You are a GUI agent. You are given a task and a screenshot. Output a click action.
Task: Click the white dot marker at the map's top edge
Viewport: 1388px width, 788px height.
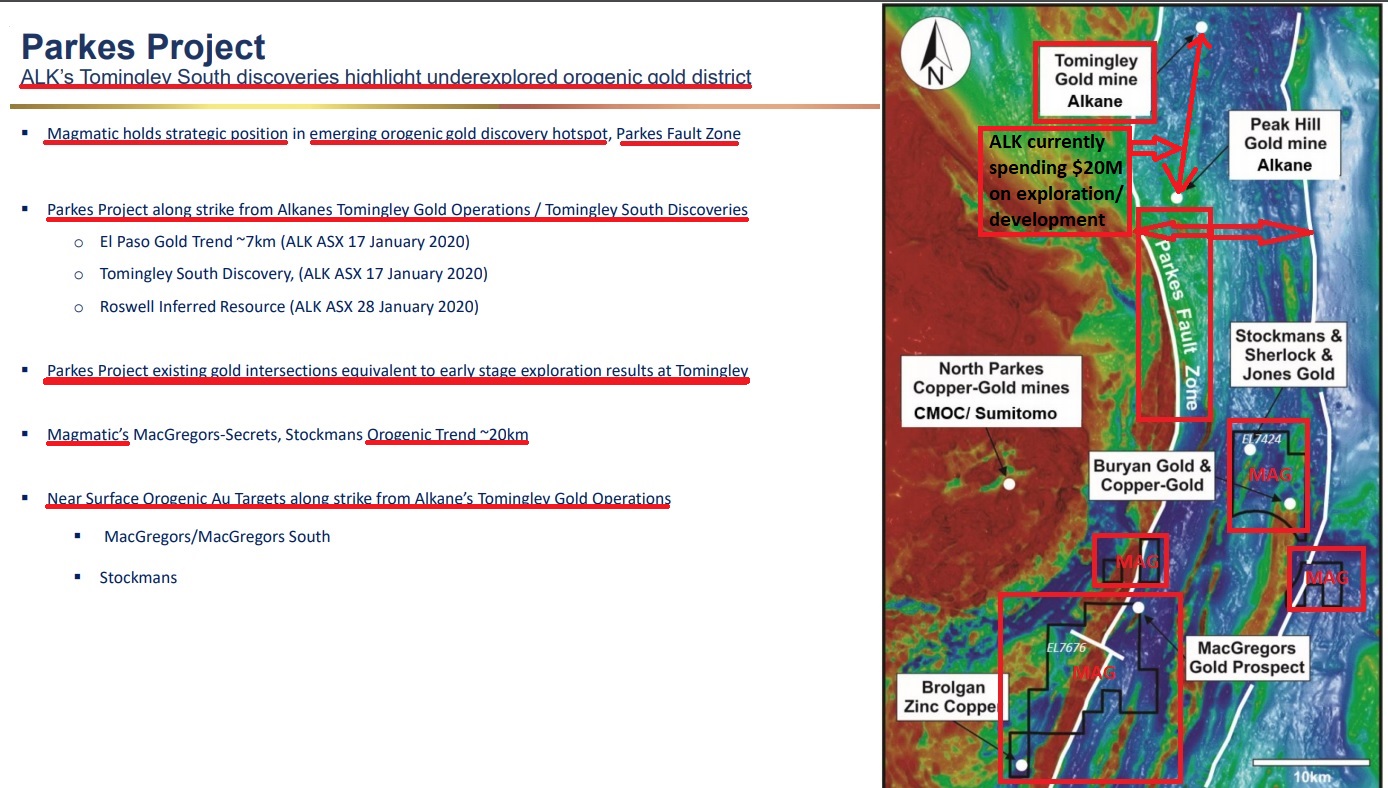(x=1201, y=27)
